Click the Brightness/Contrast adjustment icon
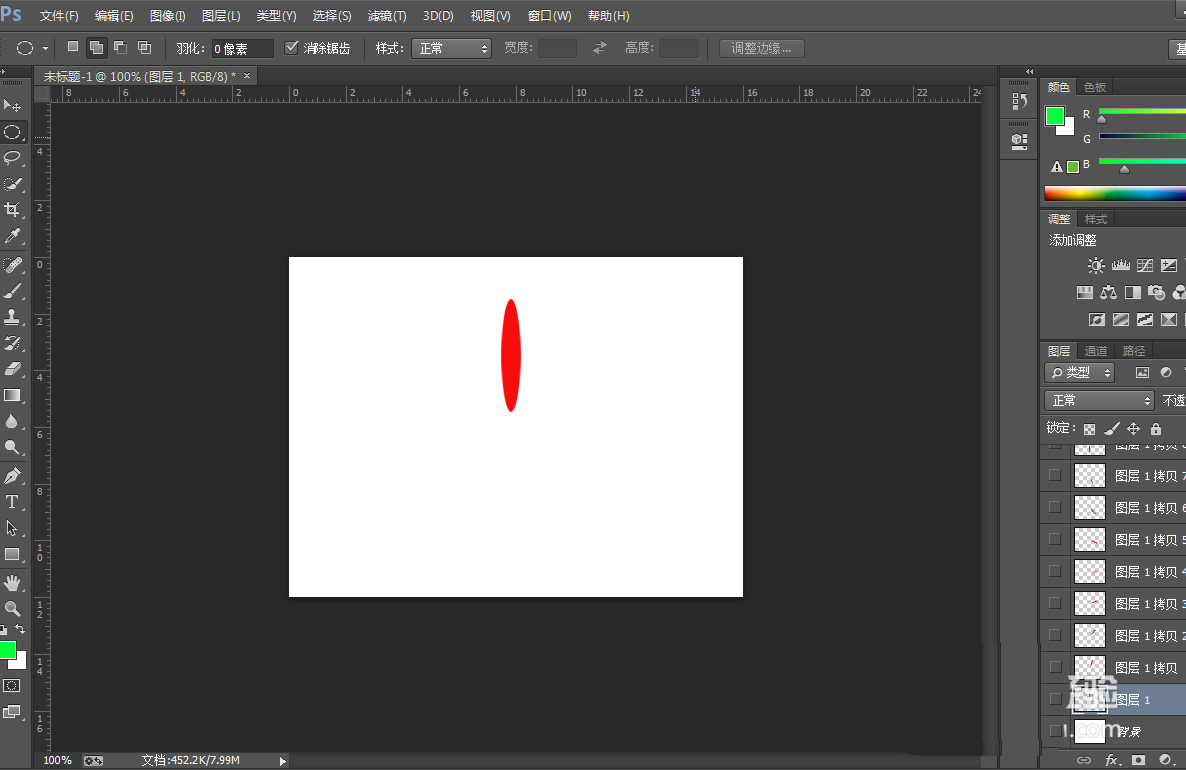Viewport: 1186px width, 770px height. point(1096,265)
